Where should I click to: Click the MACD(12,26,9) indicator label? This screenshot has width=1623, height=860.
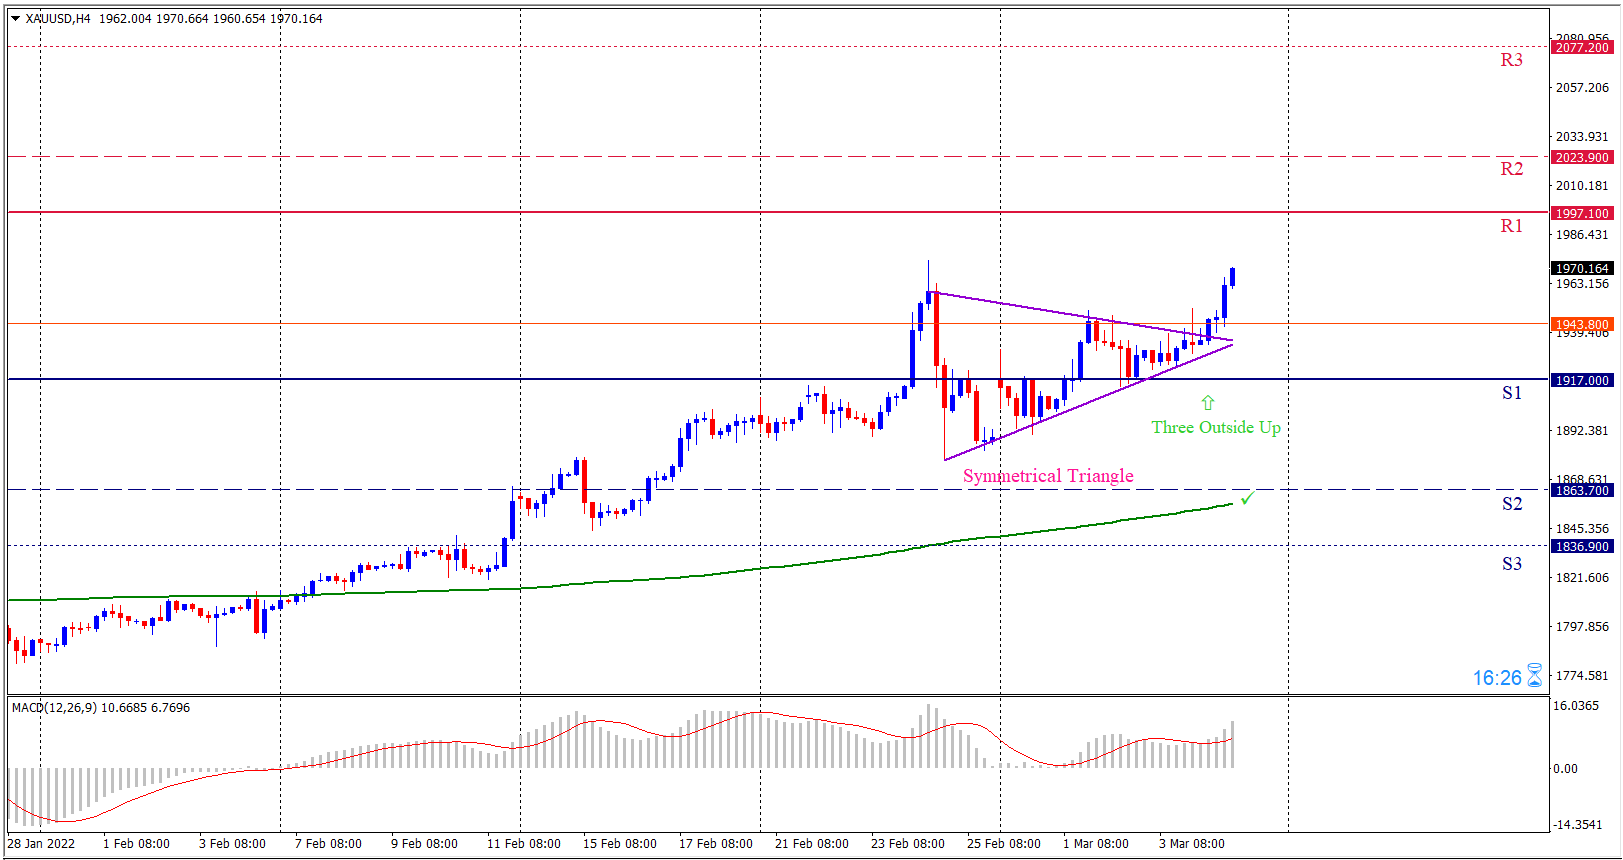(x=55, y=708)
